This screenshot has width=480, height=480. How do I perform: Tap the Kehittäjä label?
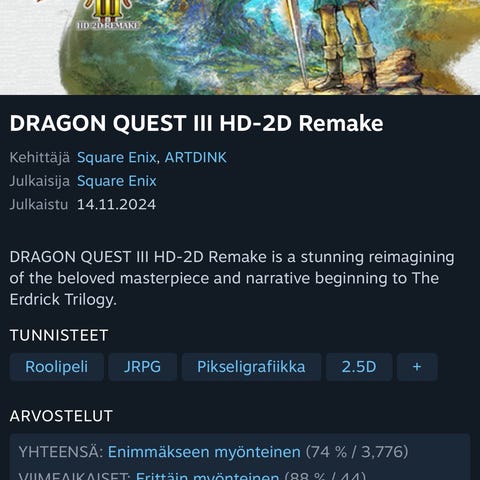click(x=40, y=158)
